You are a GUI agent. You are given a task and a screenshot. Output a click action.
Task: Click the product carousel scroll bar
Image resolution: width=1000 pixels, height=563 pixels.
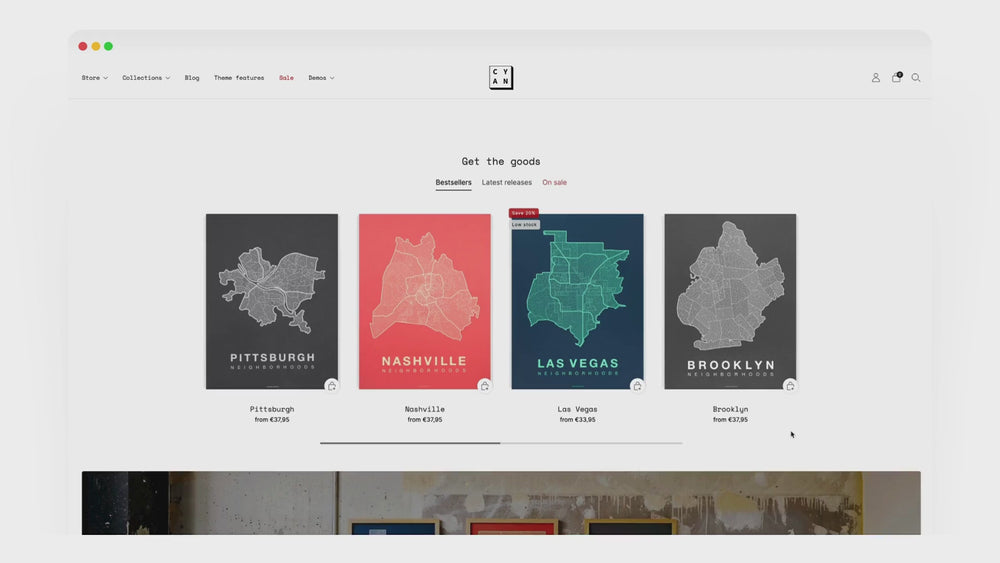click(x=501, y=443)
